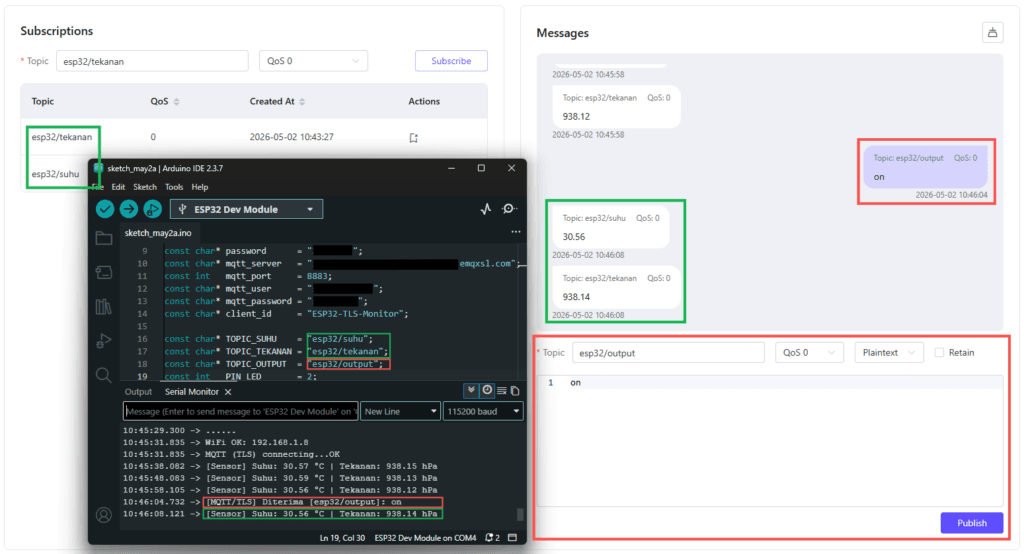Click action icon for esp32/tekanan subscription
Screen dimensions: 1024x554
click(x=413, y=137)
